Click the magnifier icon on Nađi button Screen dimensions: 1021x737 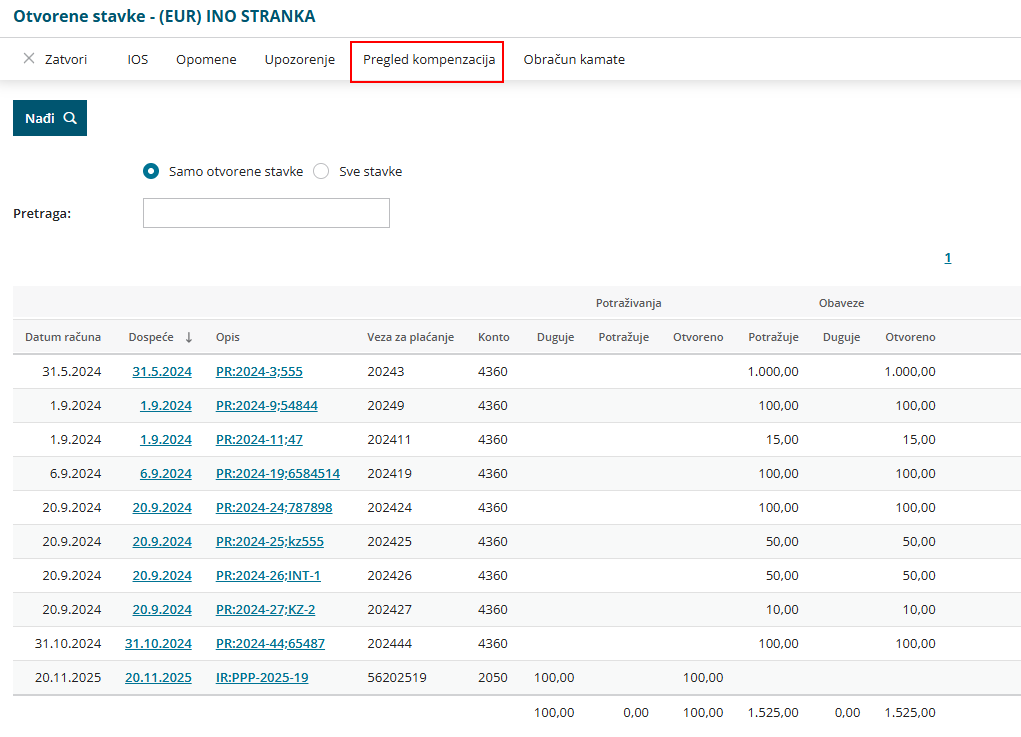pos(70,118)
